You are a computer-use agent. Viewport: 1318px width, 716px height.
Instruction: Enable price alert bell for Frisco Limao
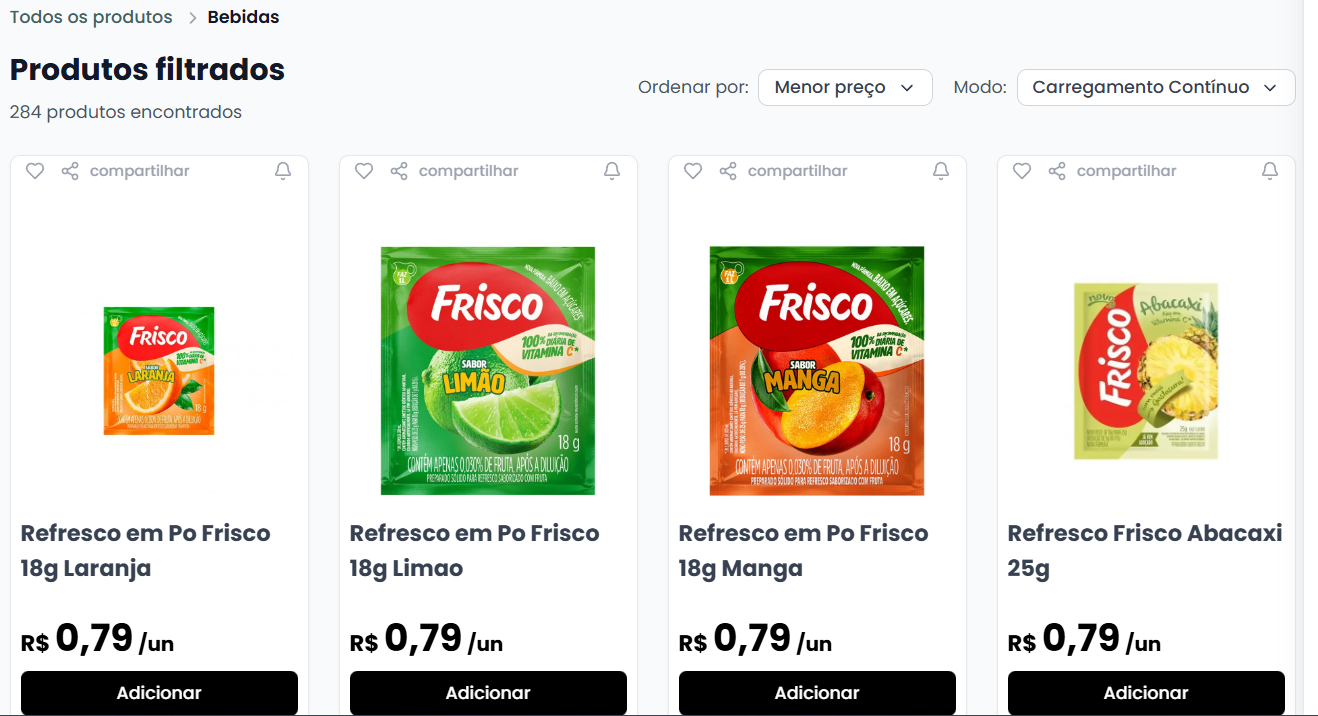click(612, 171)
